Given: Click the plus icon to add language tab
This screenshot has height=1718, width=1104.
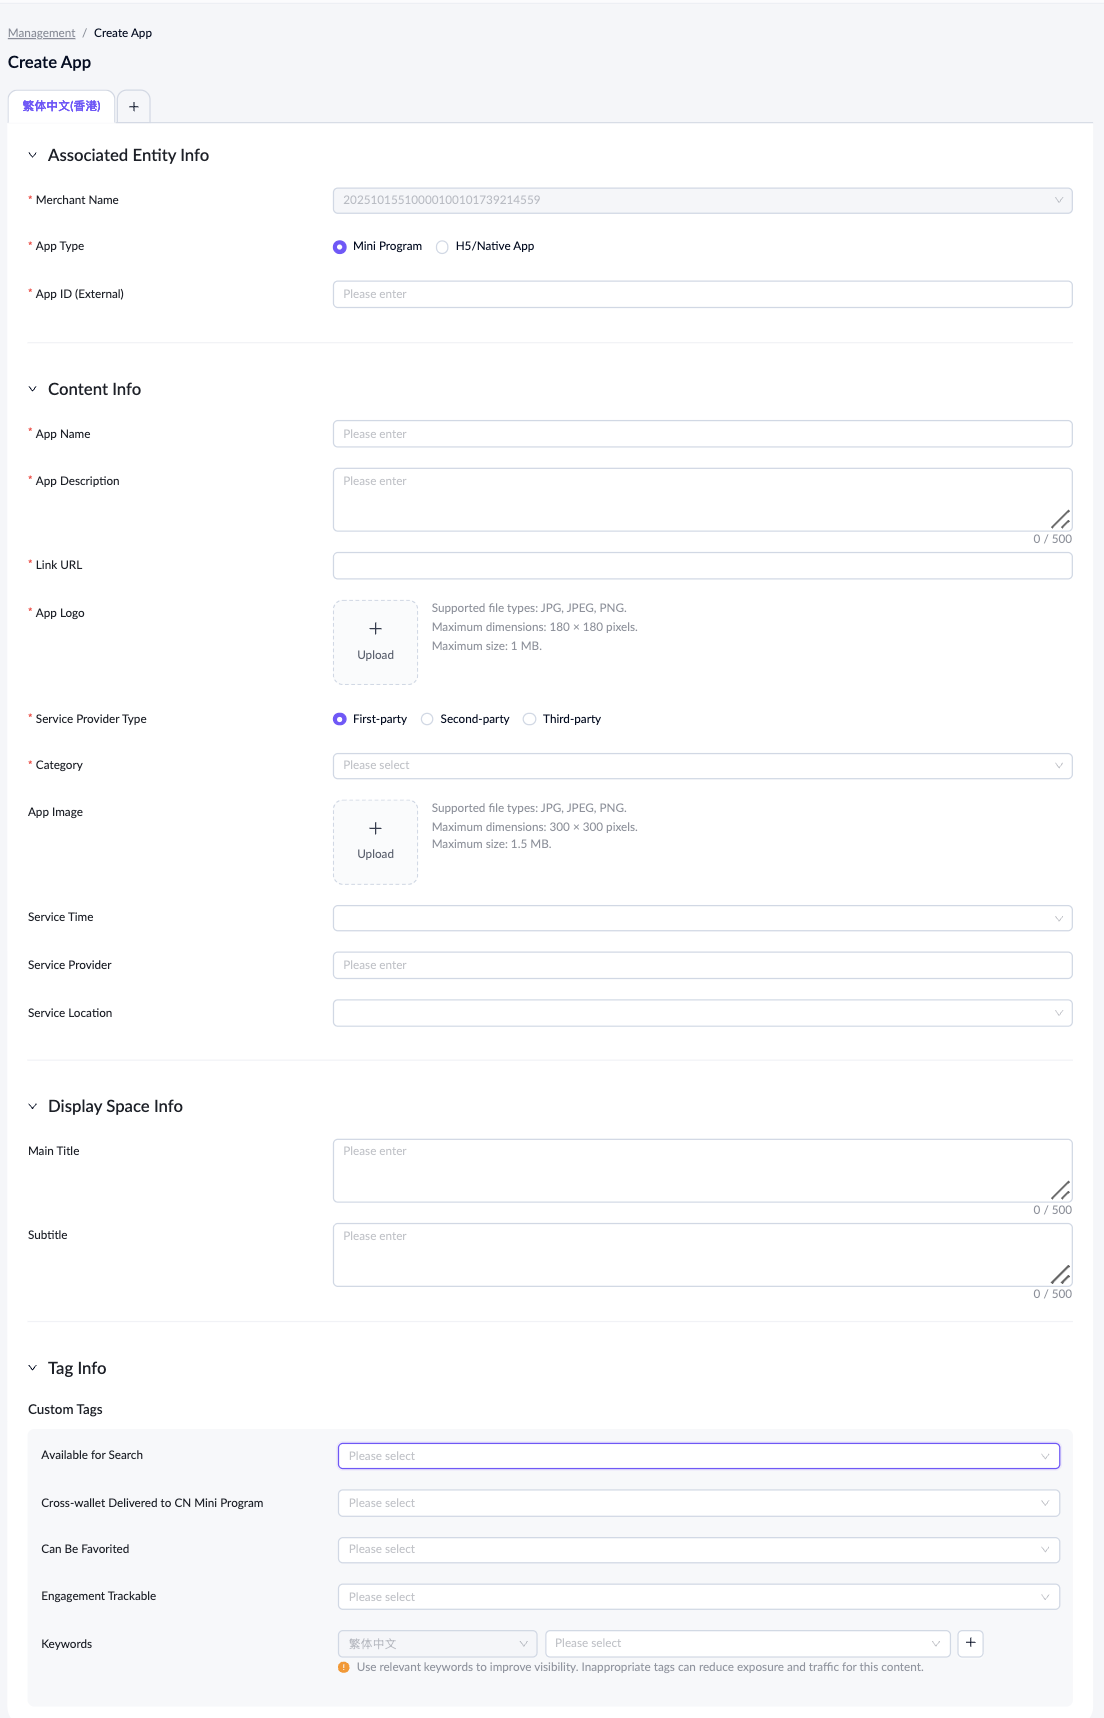Looking at the screenshot, I should tap(133, 107).
